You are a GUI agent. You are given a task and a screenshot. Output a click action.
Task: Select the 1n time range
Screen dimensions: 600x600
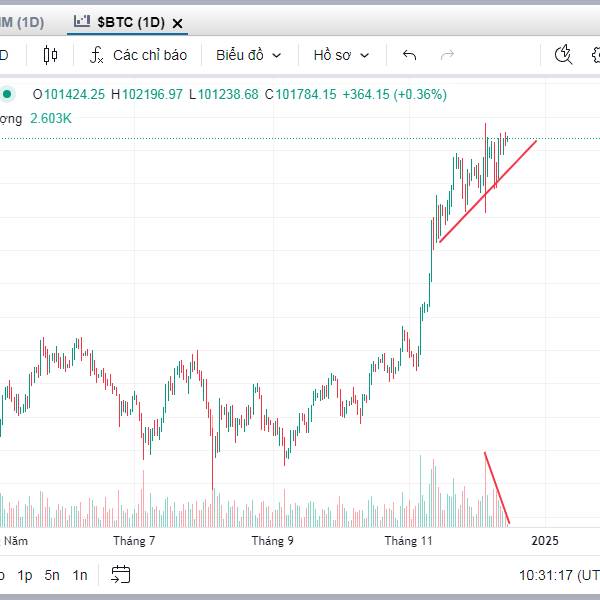[x=80, y=575]
